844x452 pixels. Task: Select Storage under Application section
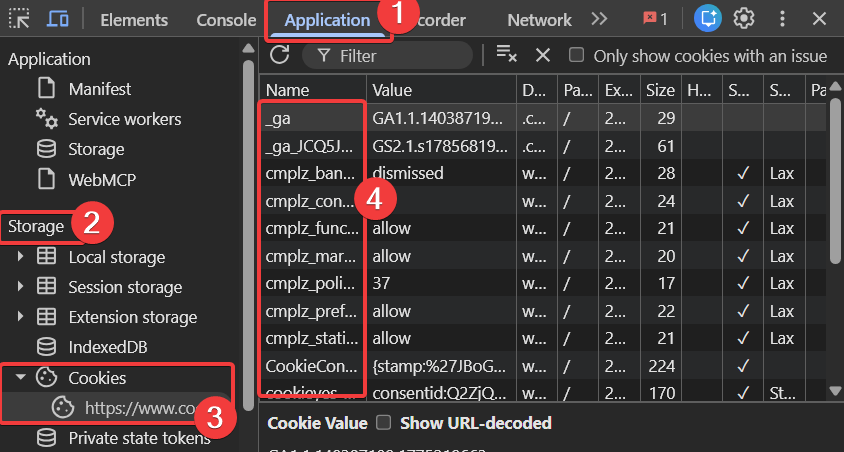click(x=96, y=149)
